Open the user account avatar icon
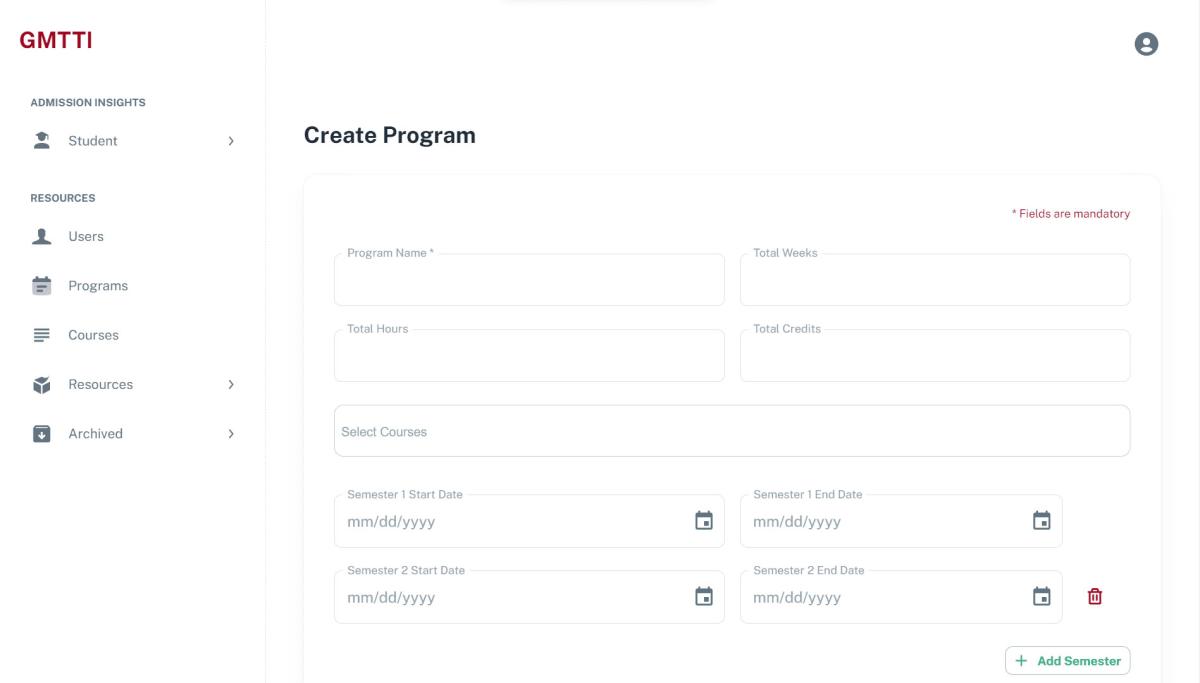Screen dimensions: 1200x683 pos(1146,44)
